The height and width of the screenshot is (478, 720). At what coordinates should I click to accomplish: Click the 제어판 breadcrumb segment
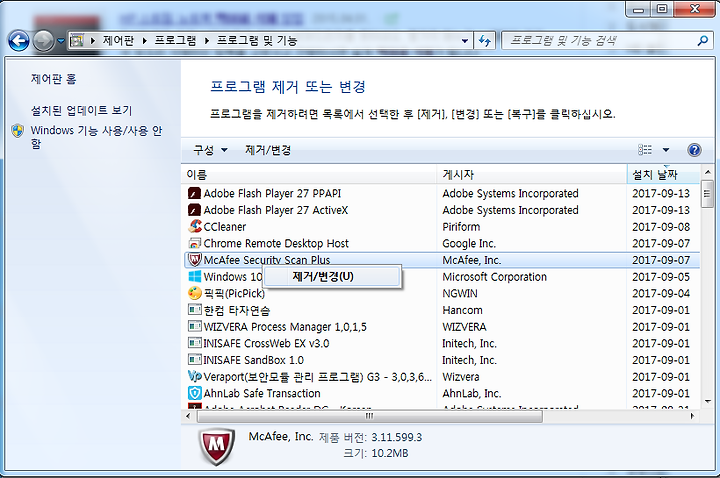[118, 40]
